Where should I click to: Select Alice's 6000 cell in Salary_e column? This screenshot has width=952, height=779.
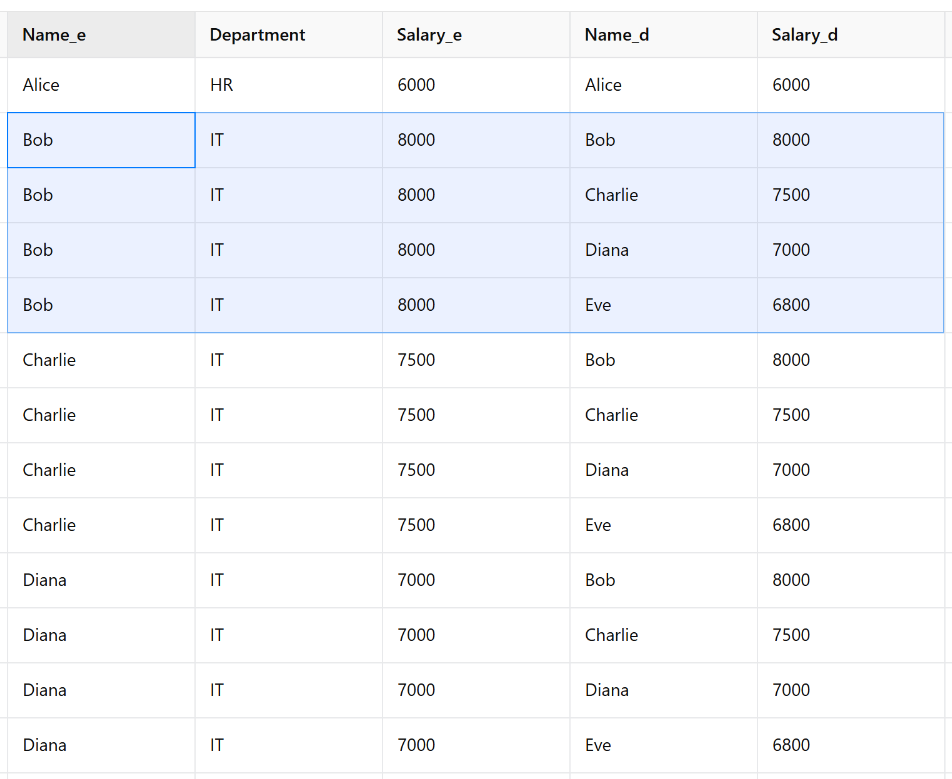point(476,85)
